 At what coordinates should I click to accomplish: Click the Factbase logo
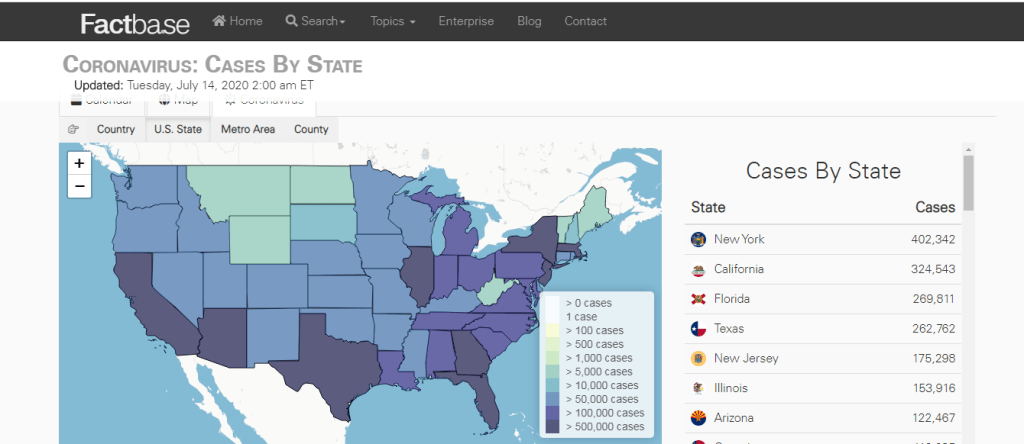[135, 22]
